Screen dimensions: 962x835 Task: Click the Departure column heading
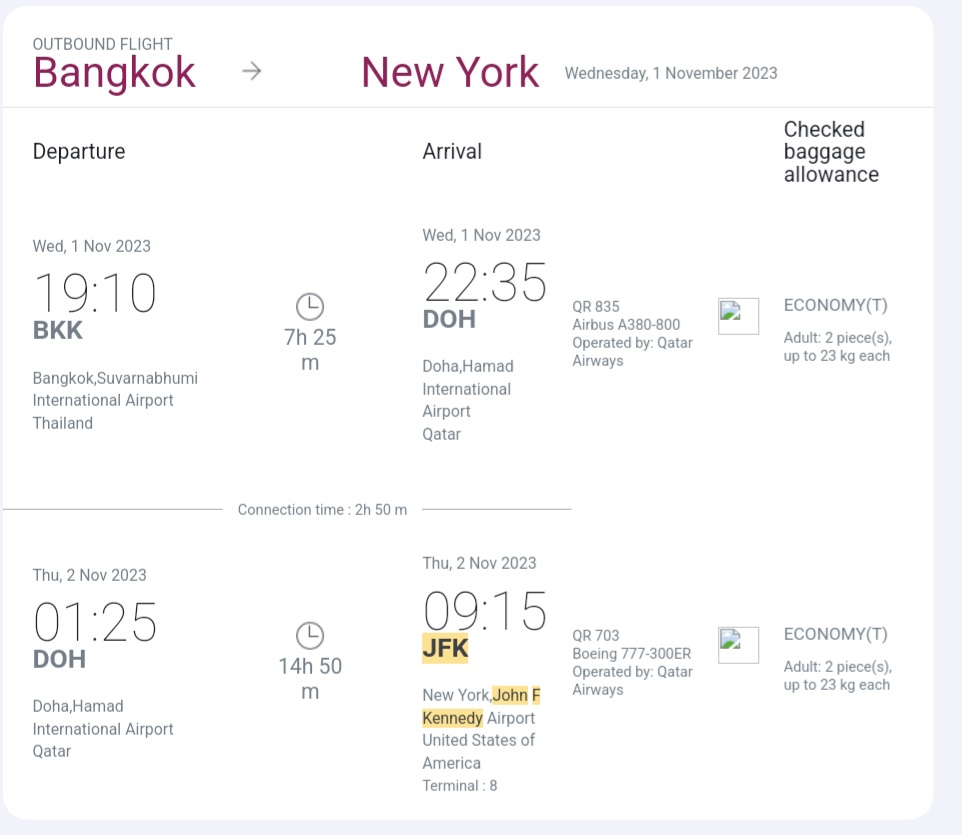tap(79, 151)
